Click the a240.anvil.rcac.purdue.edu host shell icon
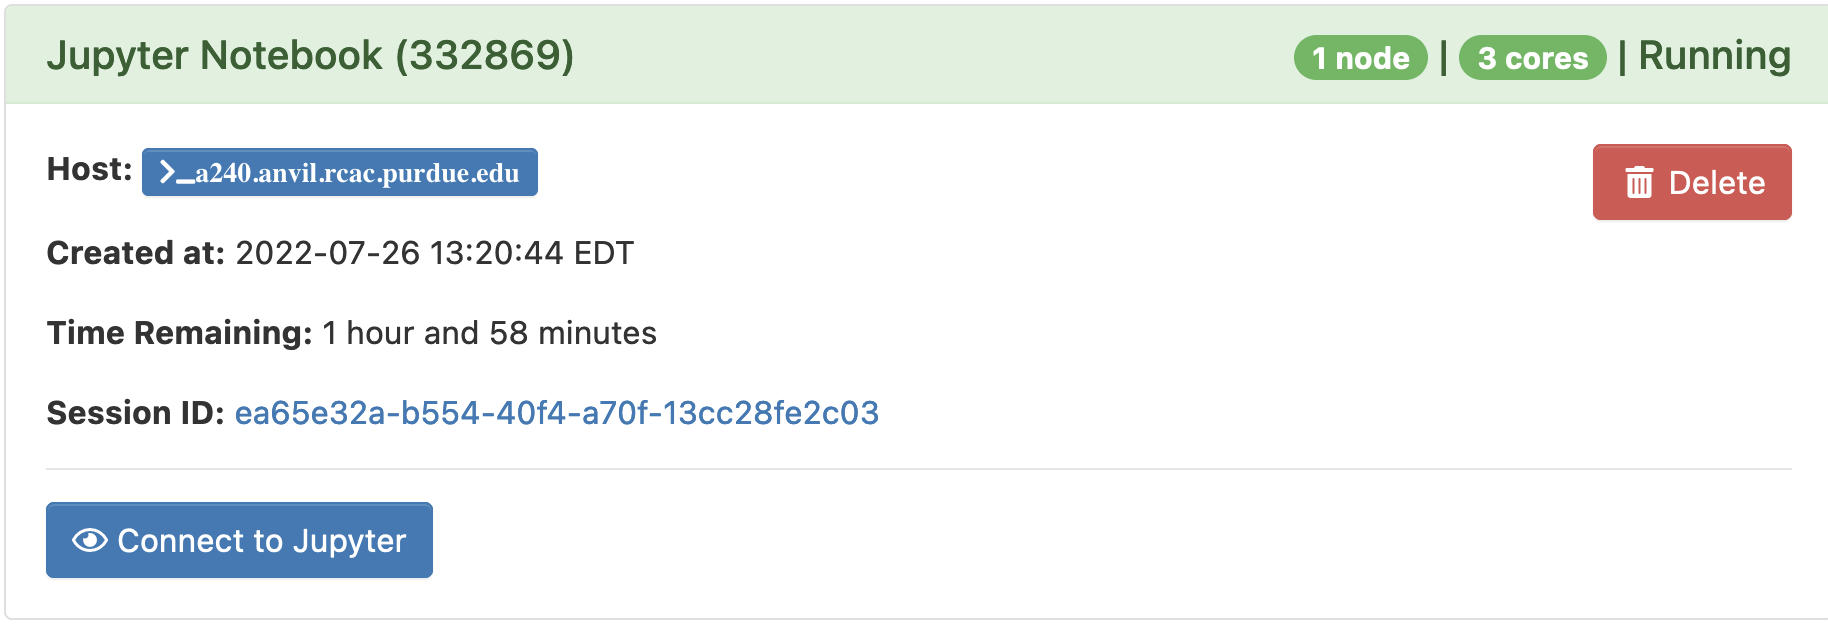The height and width of the screenshot is (624, 1828). pos(178,171)
